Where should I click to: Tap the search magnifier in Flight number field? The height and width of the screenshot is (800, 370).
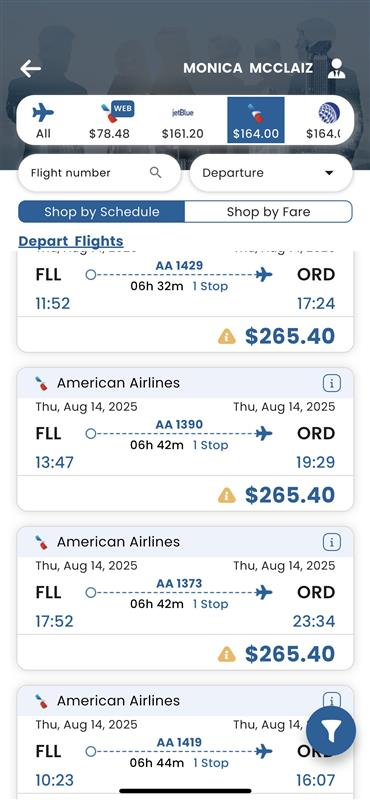[x=156, y=172]
